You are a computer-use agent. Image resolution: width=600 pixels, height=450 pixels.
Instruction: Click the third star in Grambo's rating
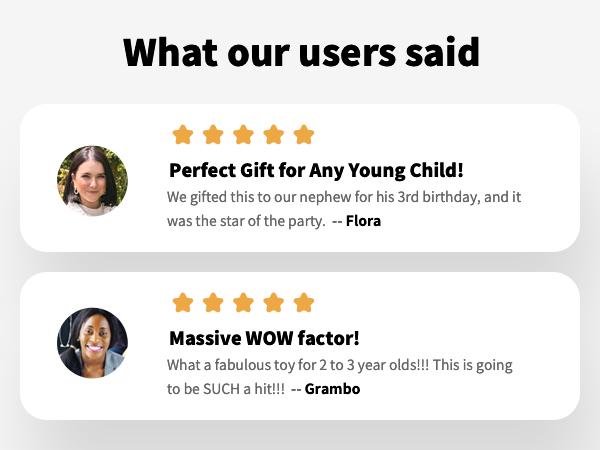click(x=243, y=302)
